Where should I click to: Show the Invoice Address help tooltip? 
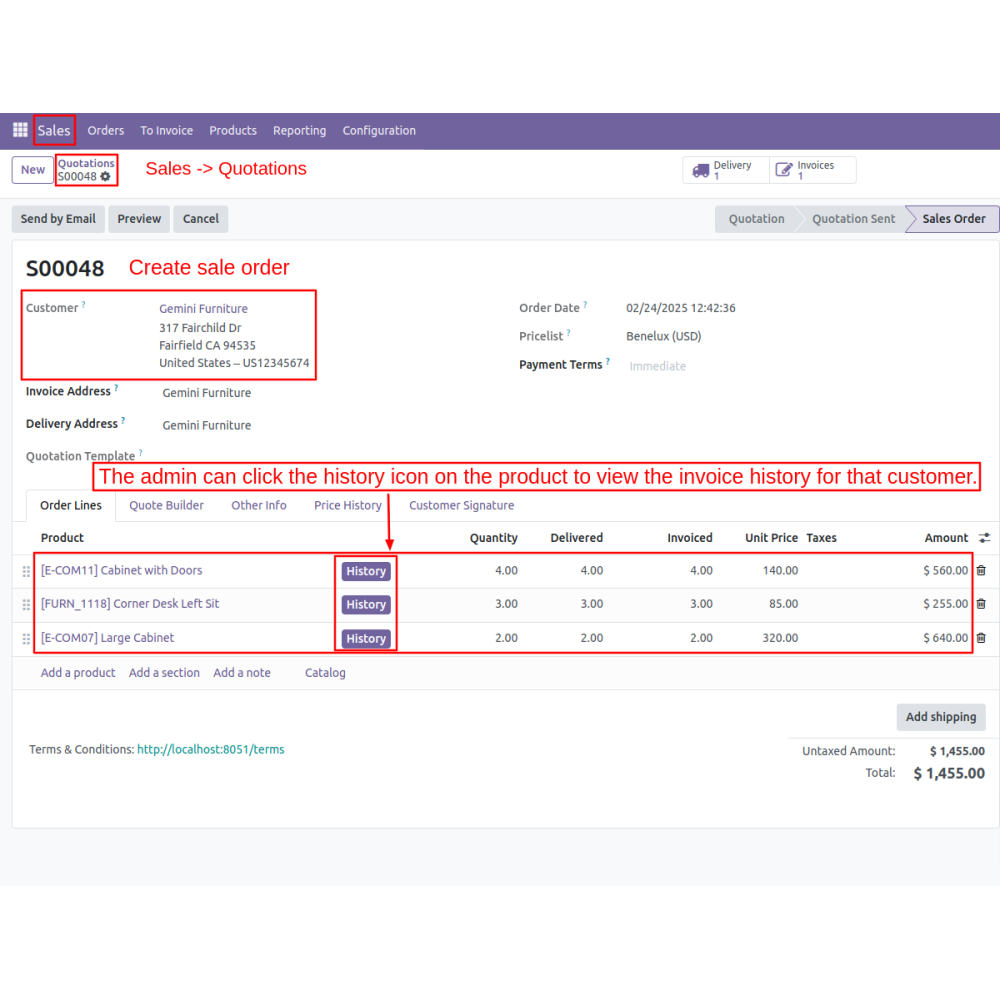coord(116,388)
